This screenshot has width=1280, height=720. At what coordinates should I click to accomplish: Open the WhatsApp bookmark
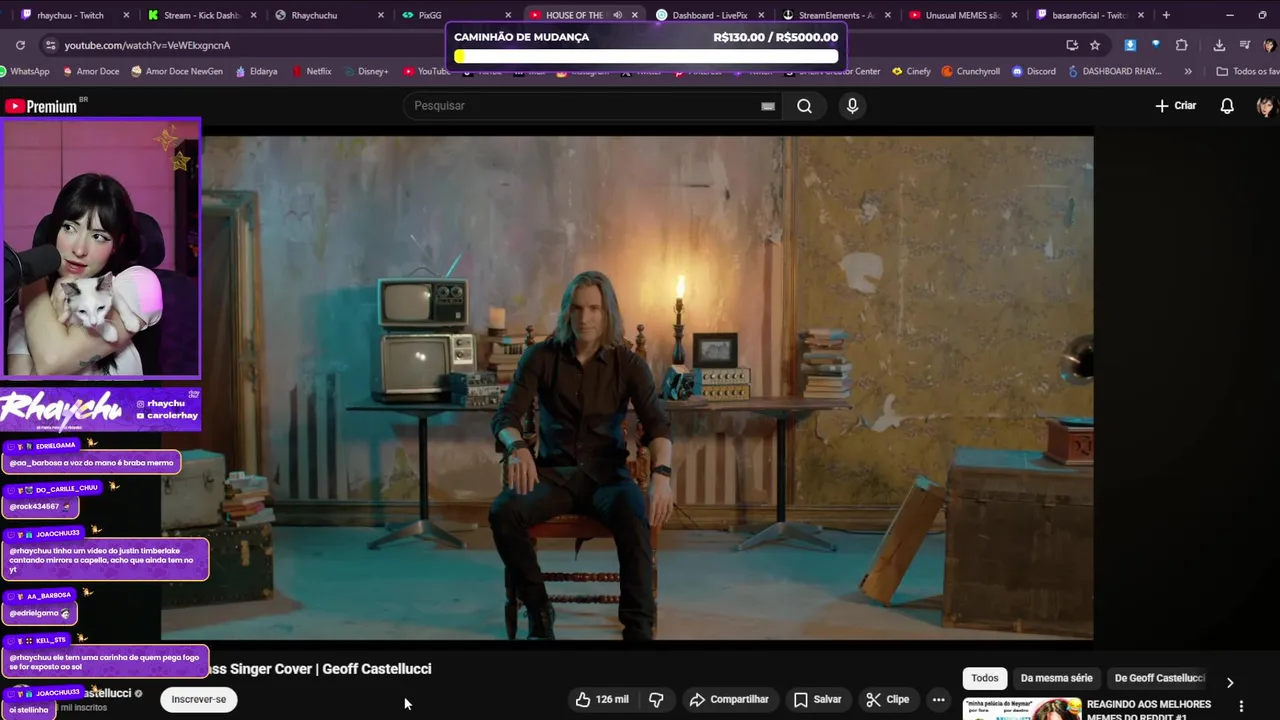25,71
